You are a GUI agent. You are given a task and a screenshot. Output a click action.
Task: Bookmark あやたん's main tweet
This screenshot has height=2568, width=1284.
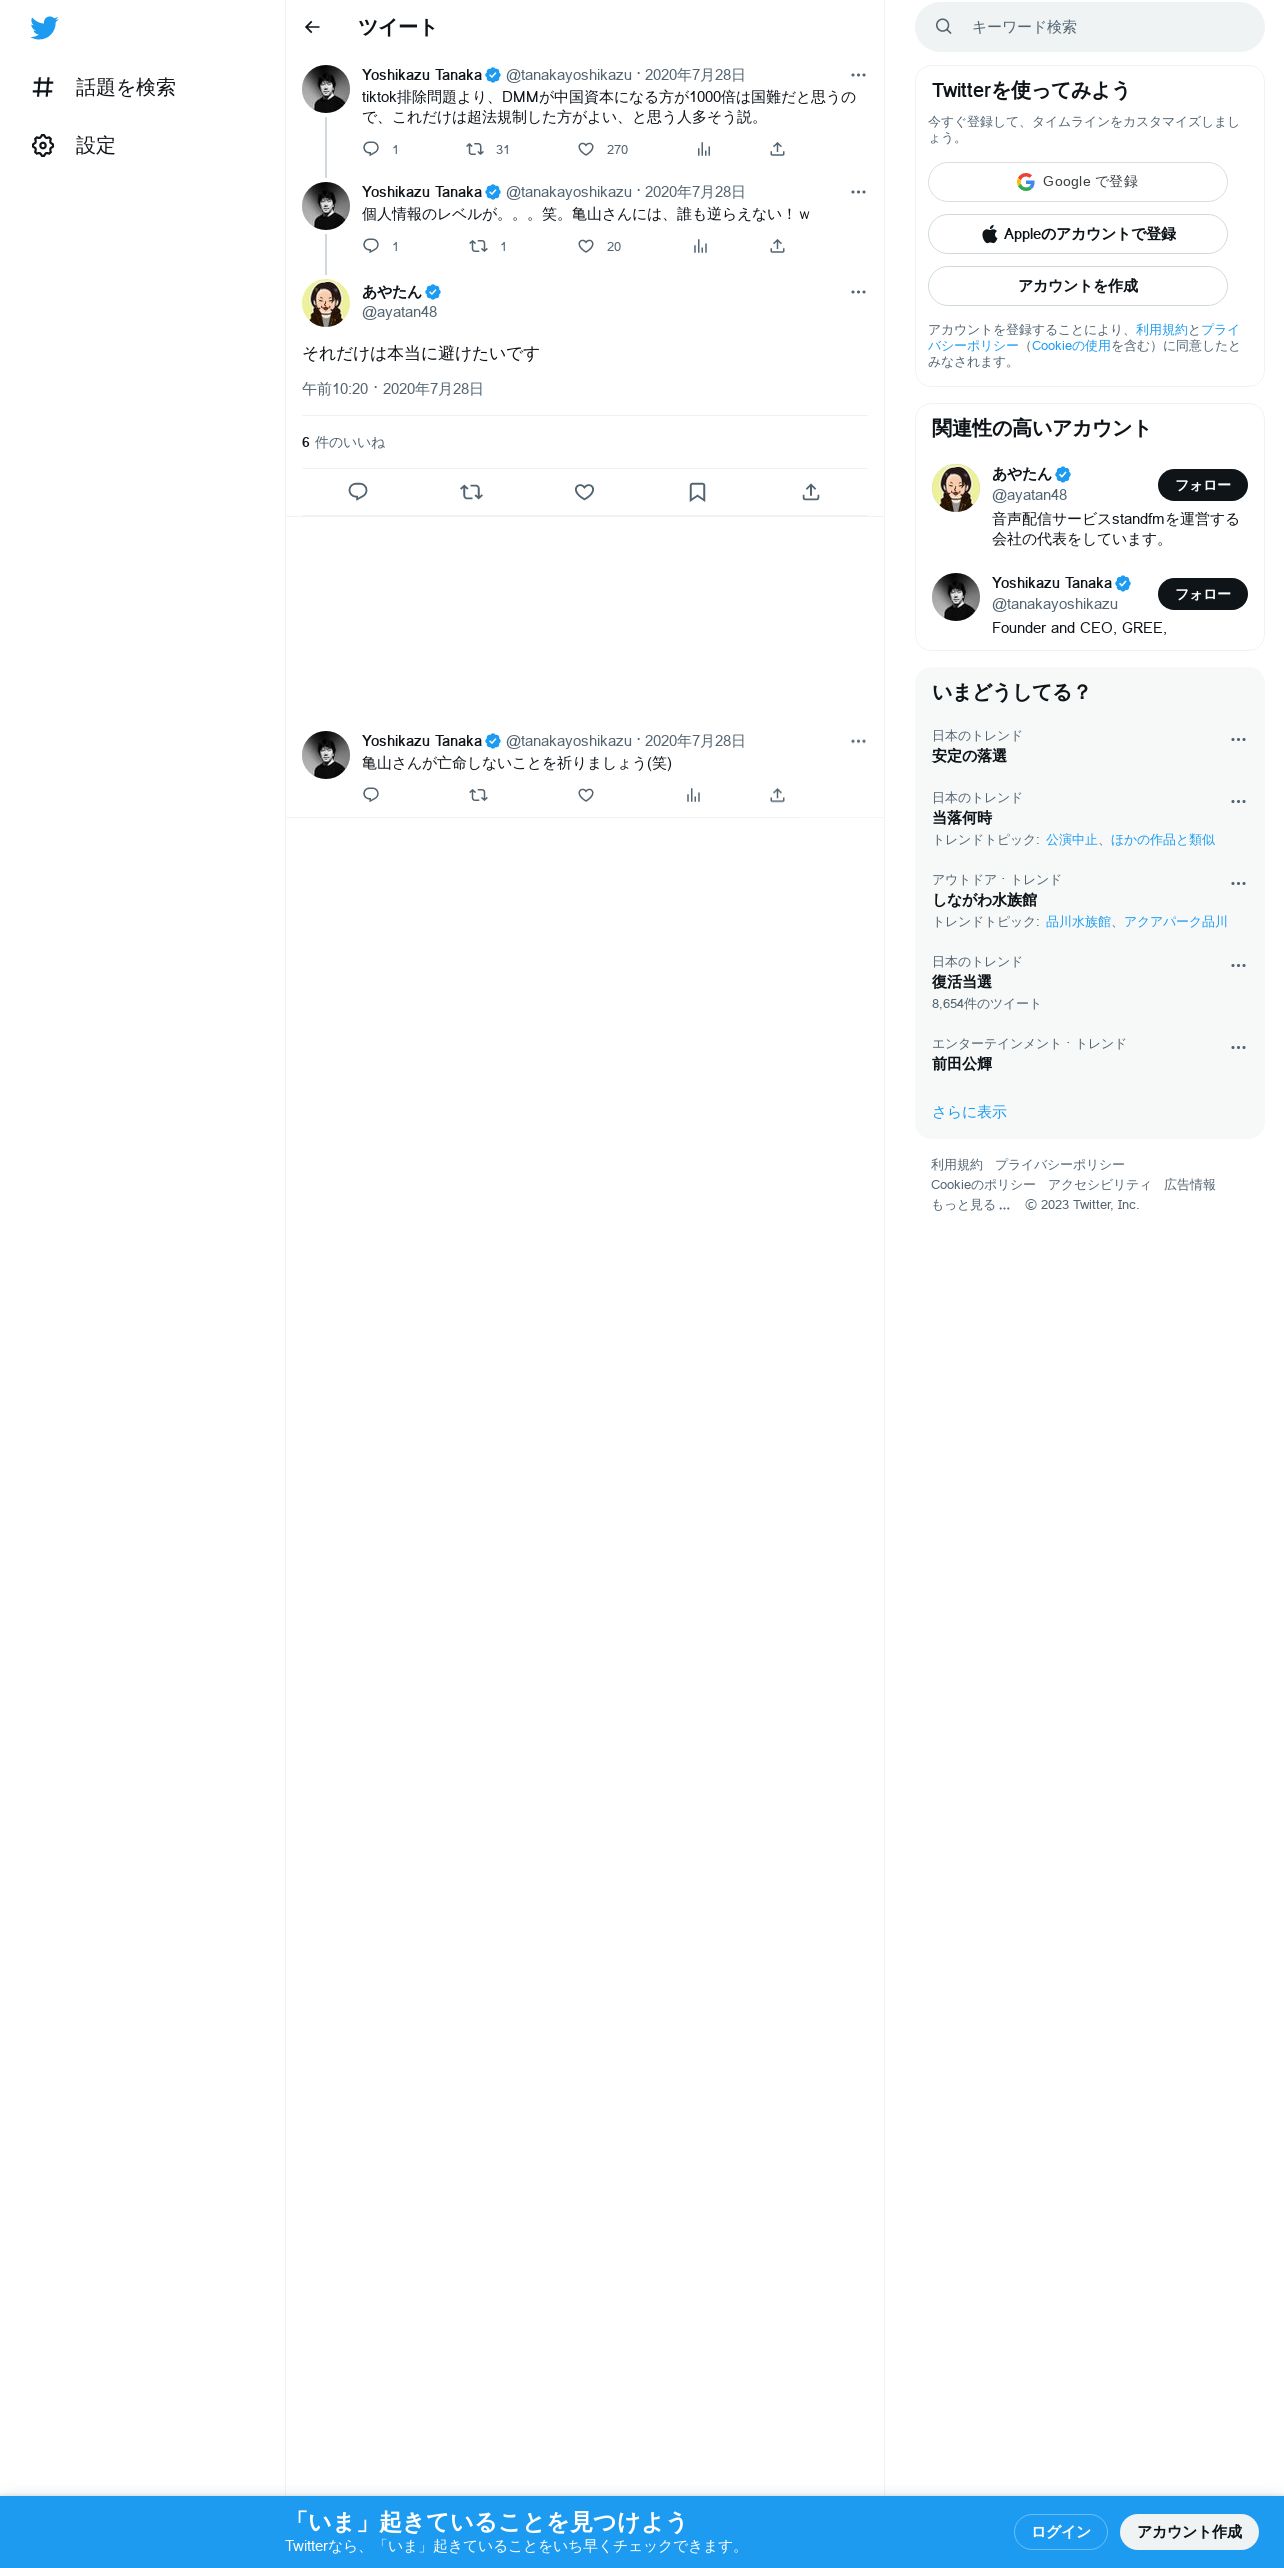pyautogui.click(x=697, y=492)
